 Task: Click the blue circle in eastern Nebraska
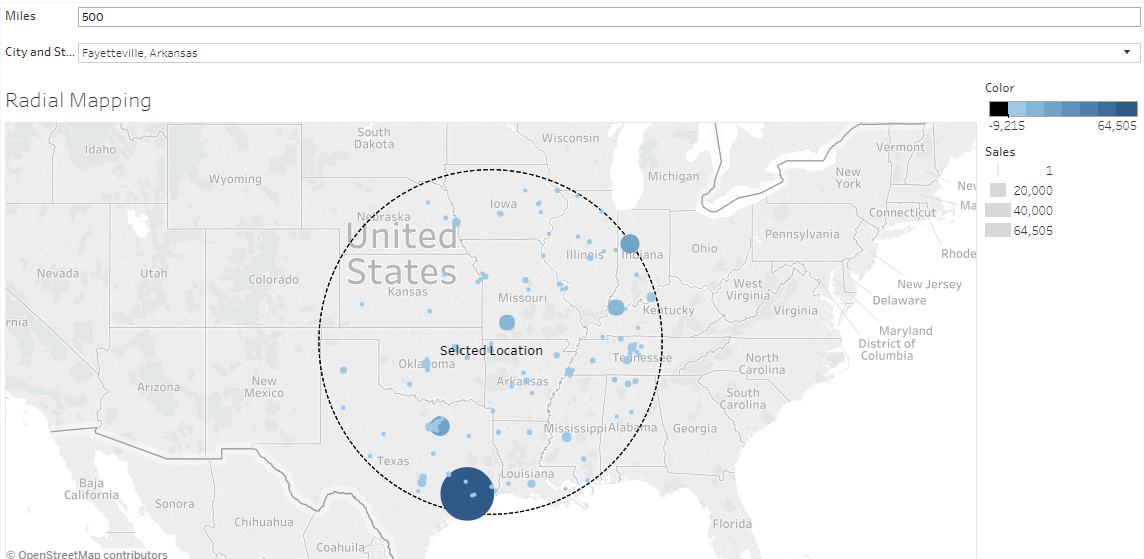[x=456, y=222]
